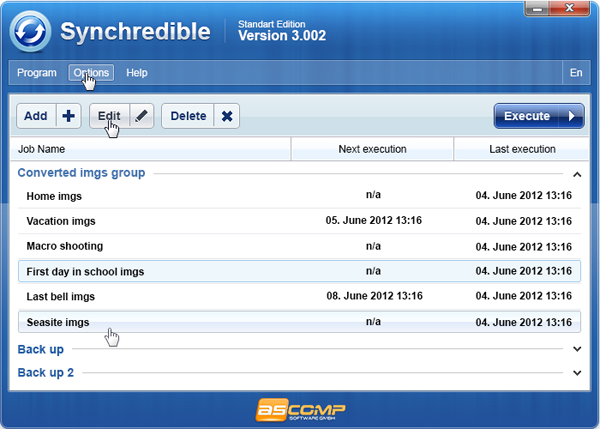This screenshot has width=600, height=429.
Task: Click the X icon beside Delete
Action: point(227,116)
